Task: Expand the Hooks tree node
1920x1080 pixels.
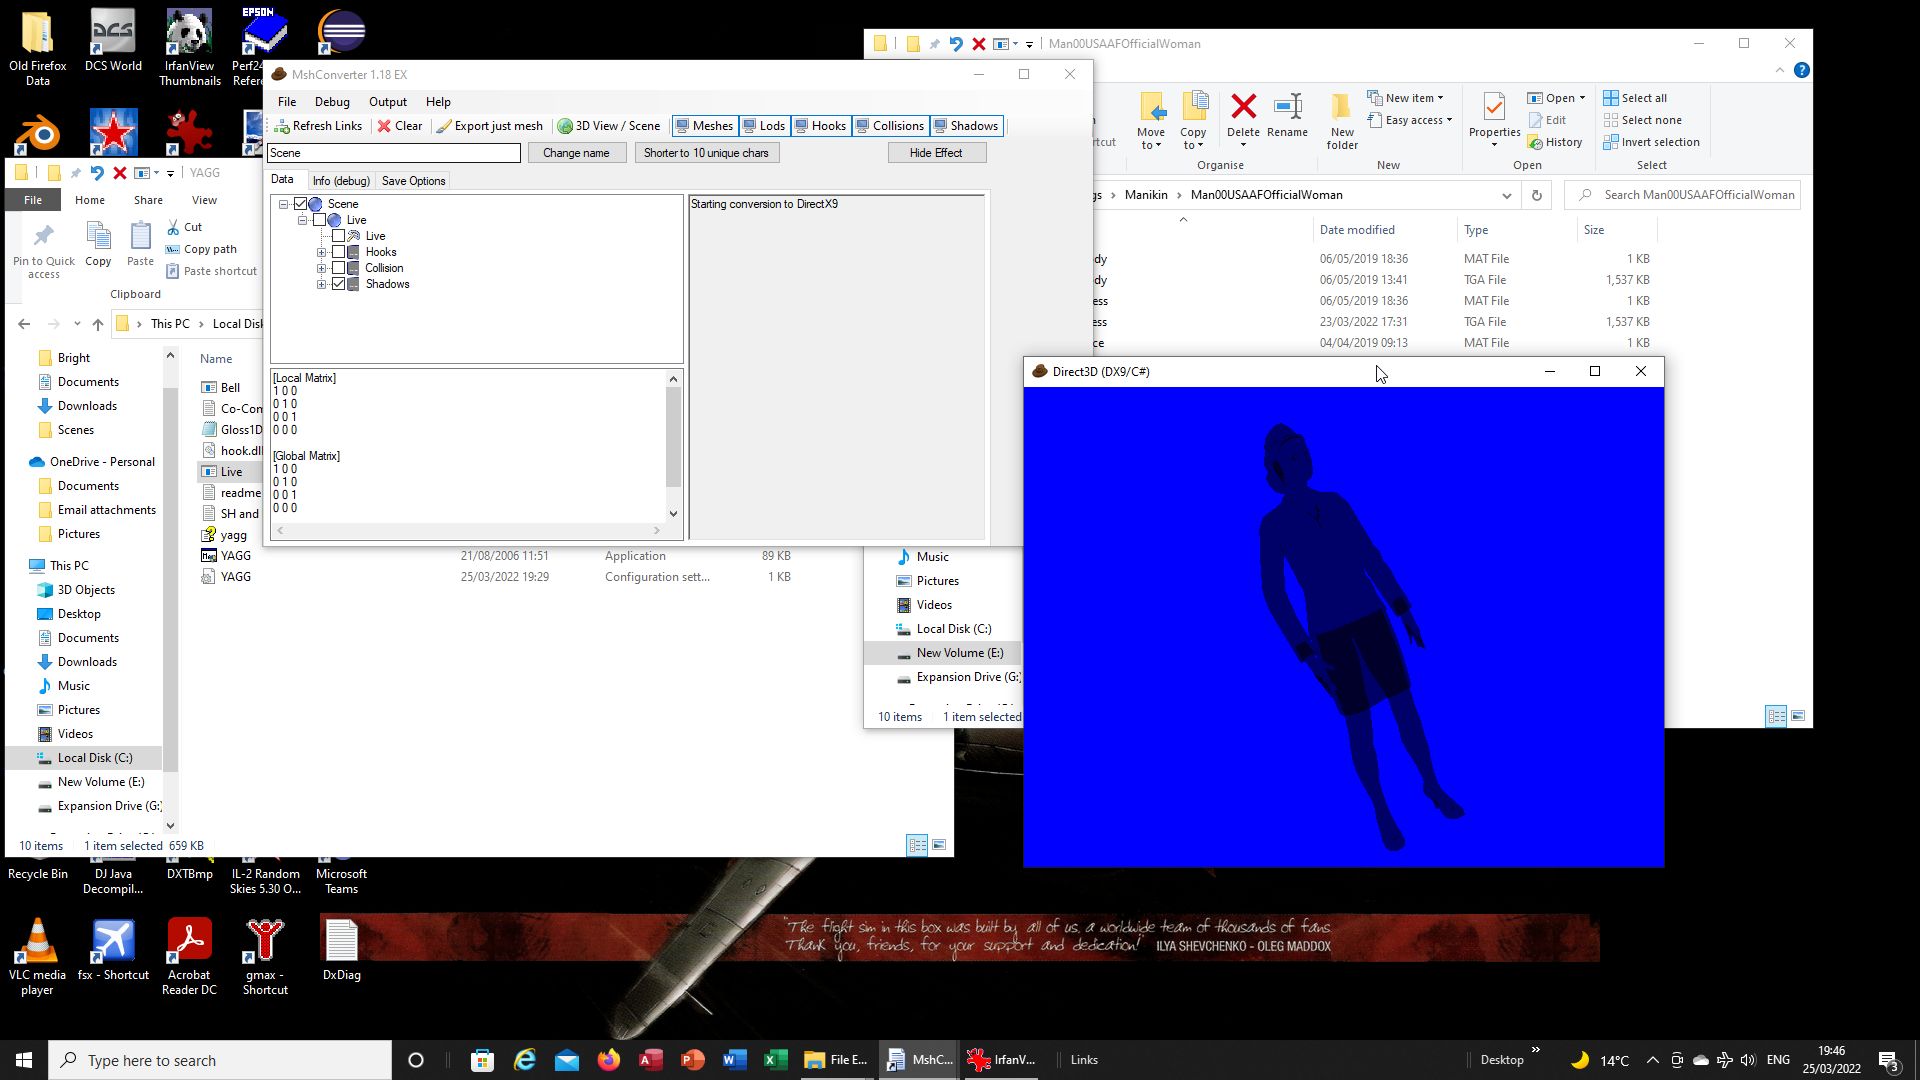Action: 322,252
